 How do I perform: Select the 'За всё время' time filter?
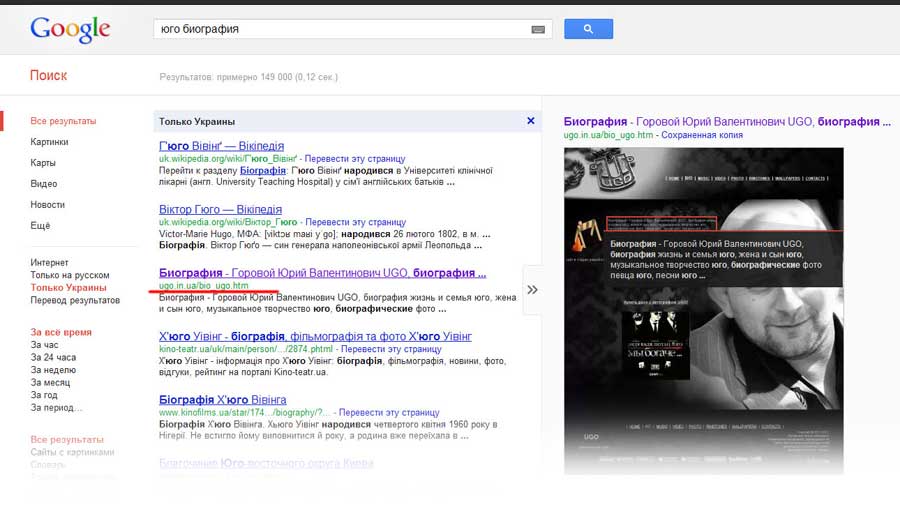(x=61, y=332)
